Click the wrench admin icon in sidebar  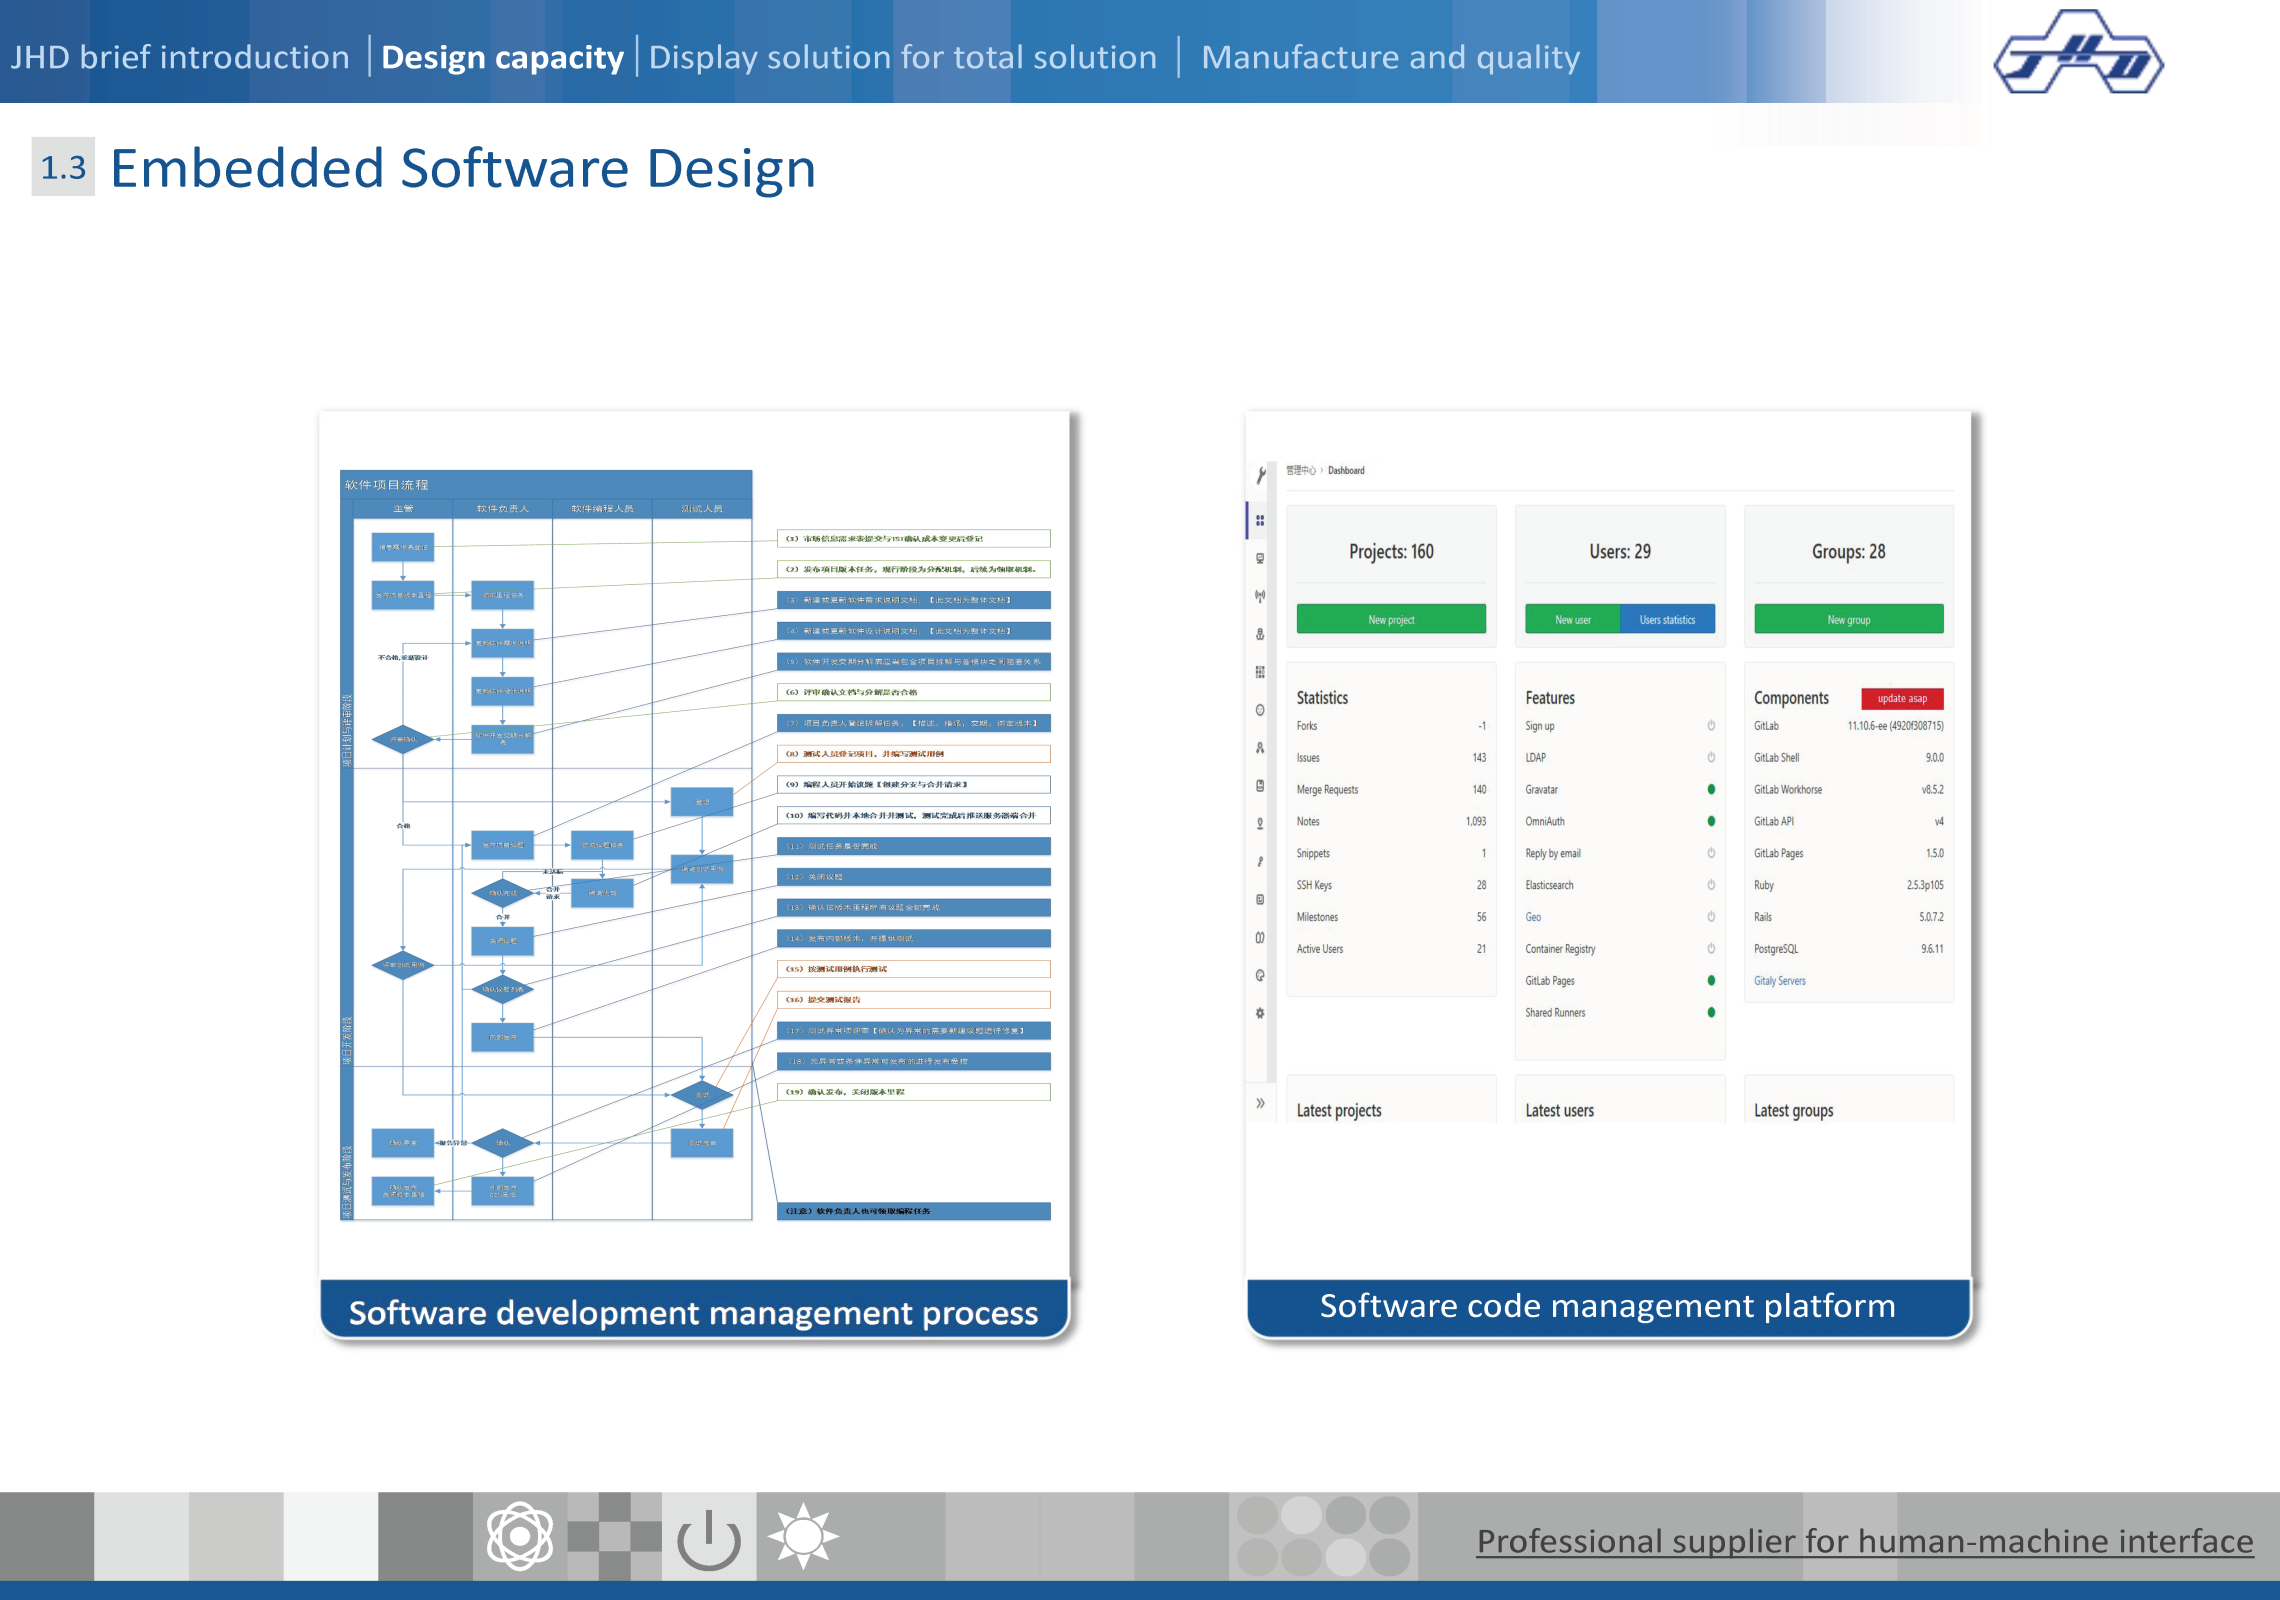point(1261,475)
